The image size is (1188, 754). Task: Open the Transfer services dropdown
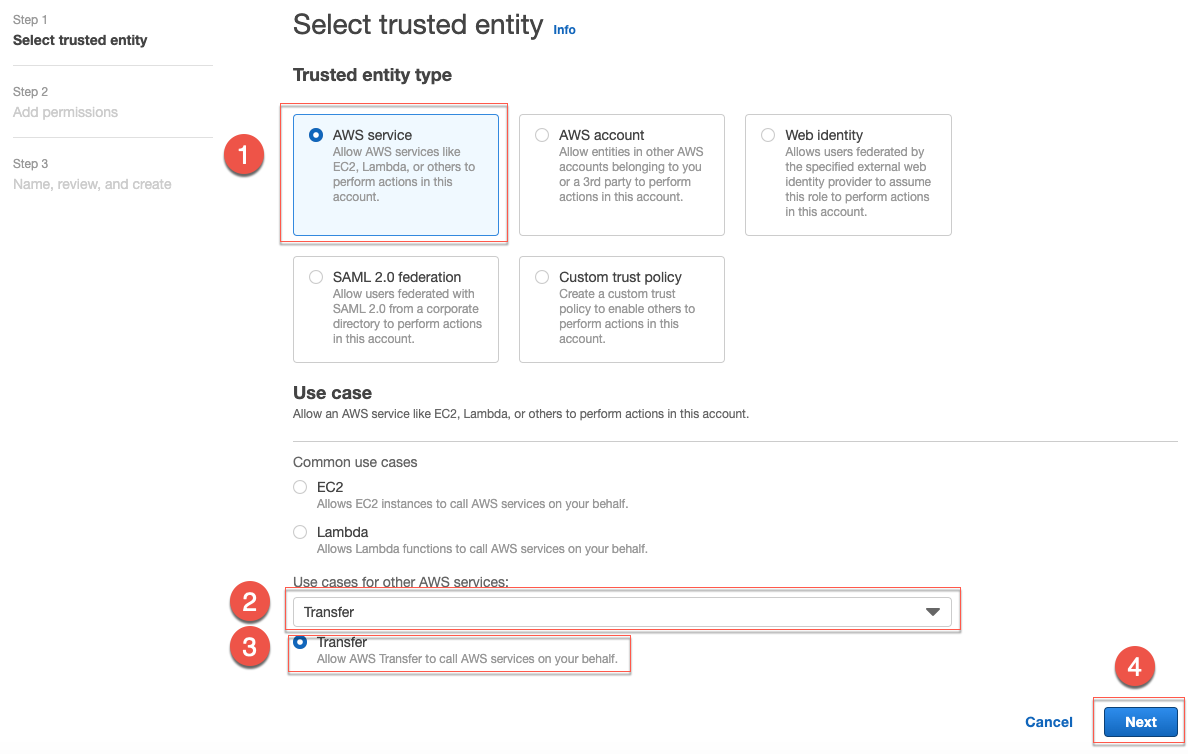point(622,612)
